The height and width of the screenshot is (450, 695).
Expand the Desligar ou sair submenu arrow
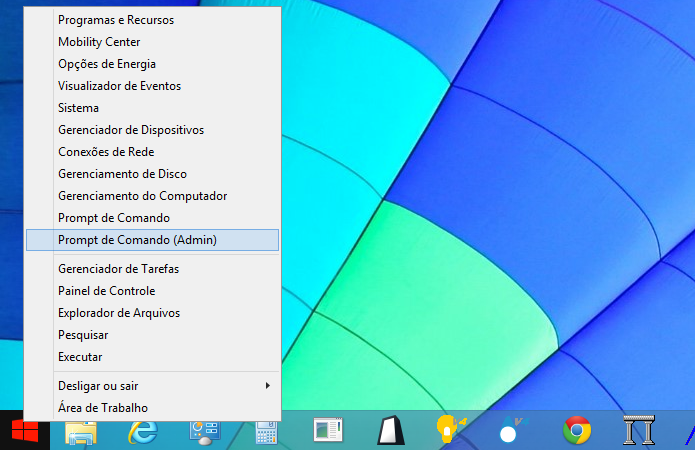click(268, 386)
